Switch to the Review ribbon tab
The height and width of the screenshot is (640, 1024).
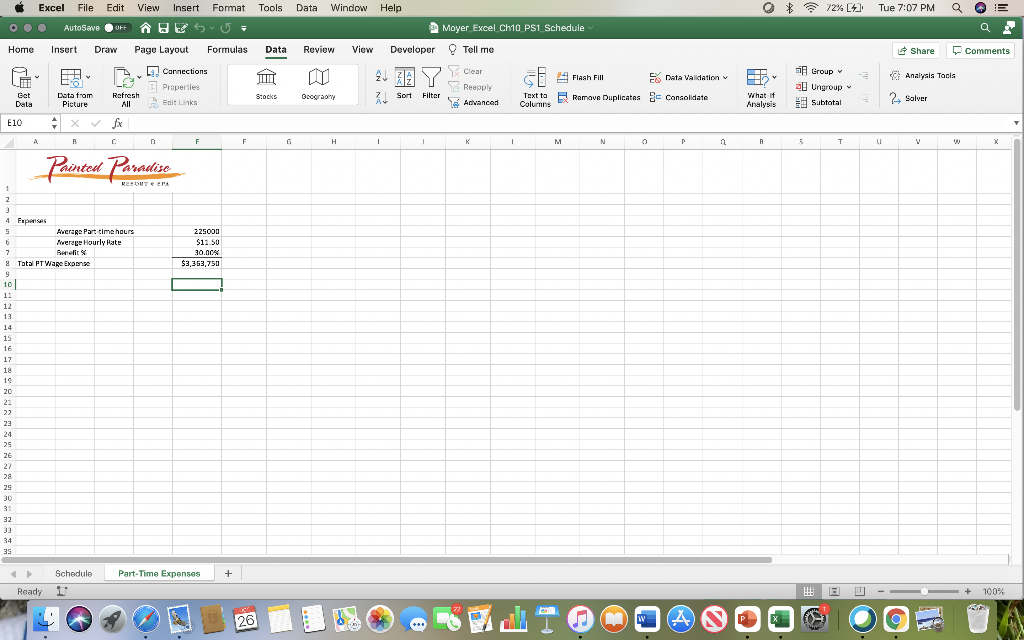[319, 50]
